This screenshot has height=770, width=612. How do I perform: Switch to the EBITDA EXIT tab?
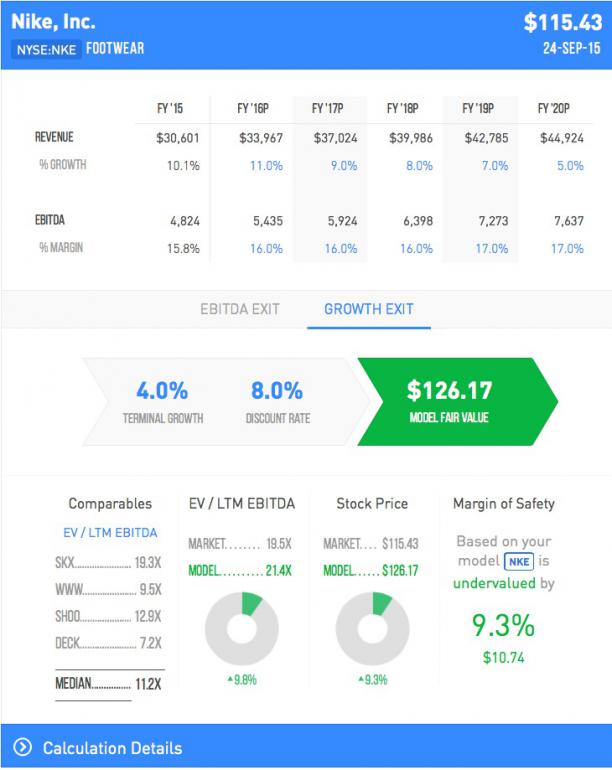coord(240,309)
